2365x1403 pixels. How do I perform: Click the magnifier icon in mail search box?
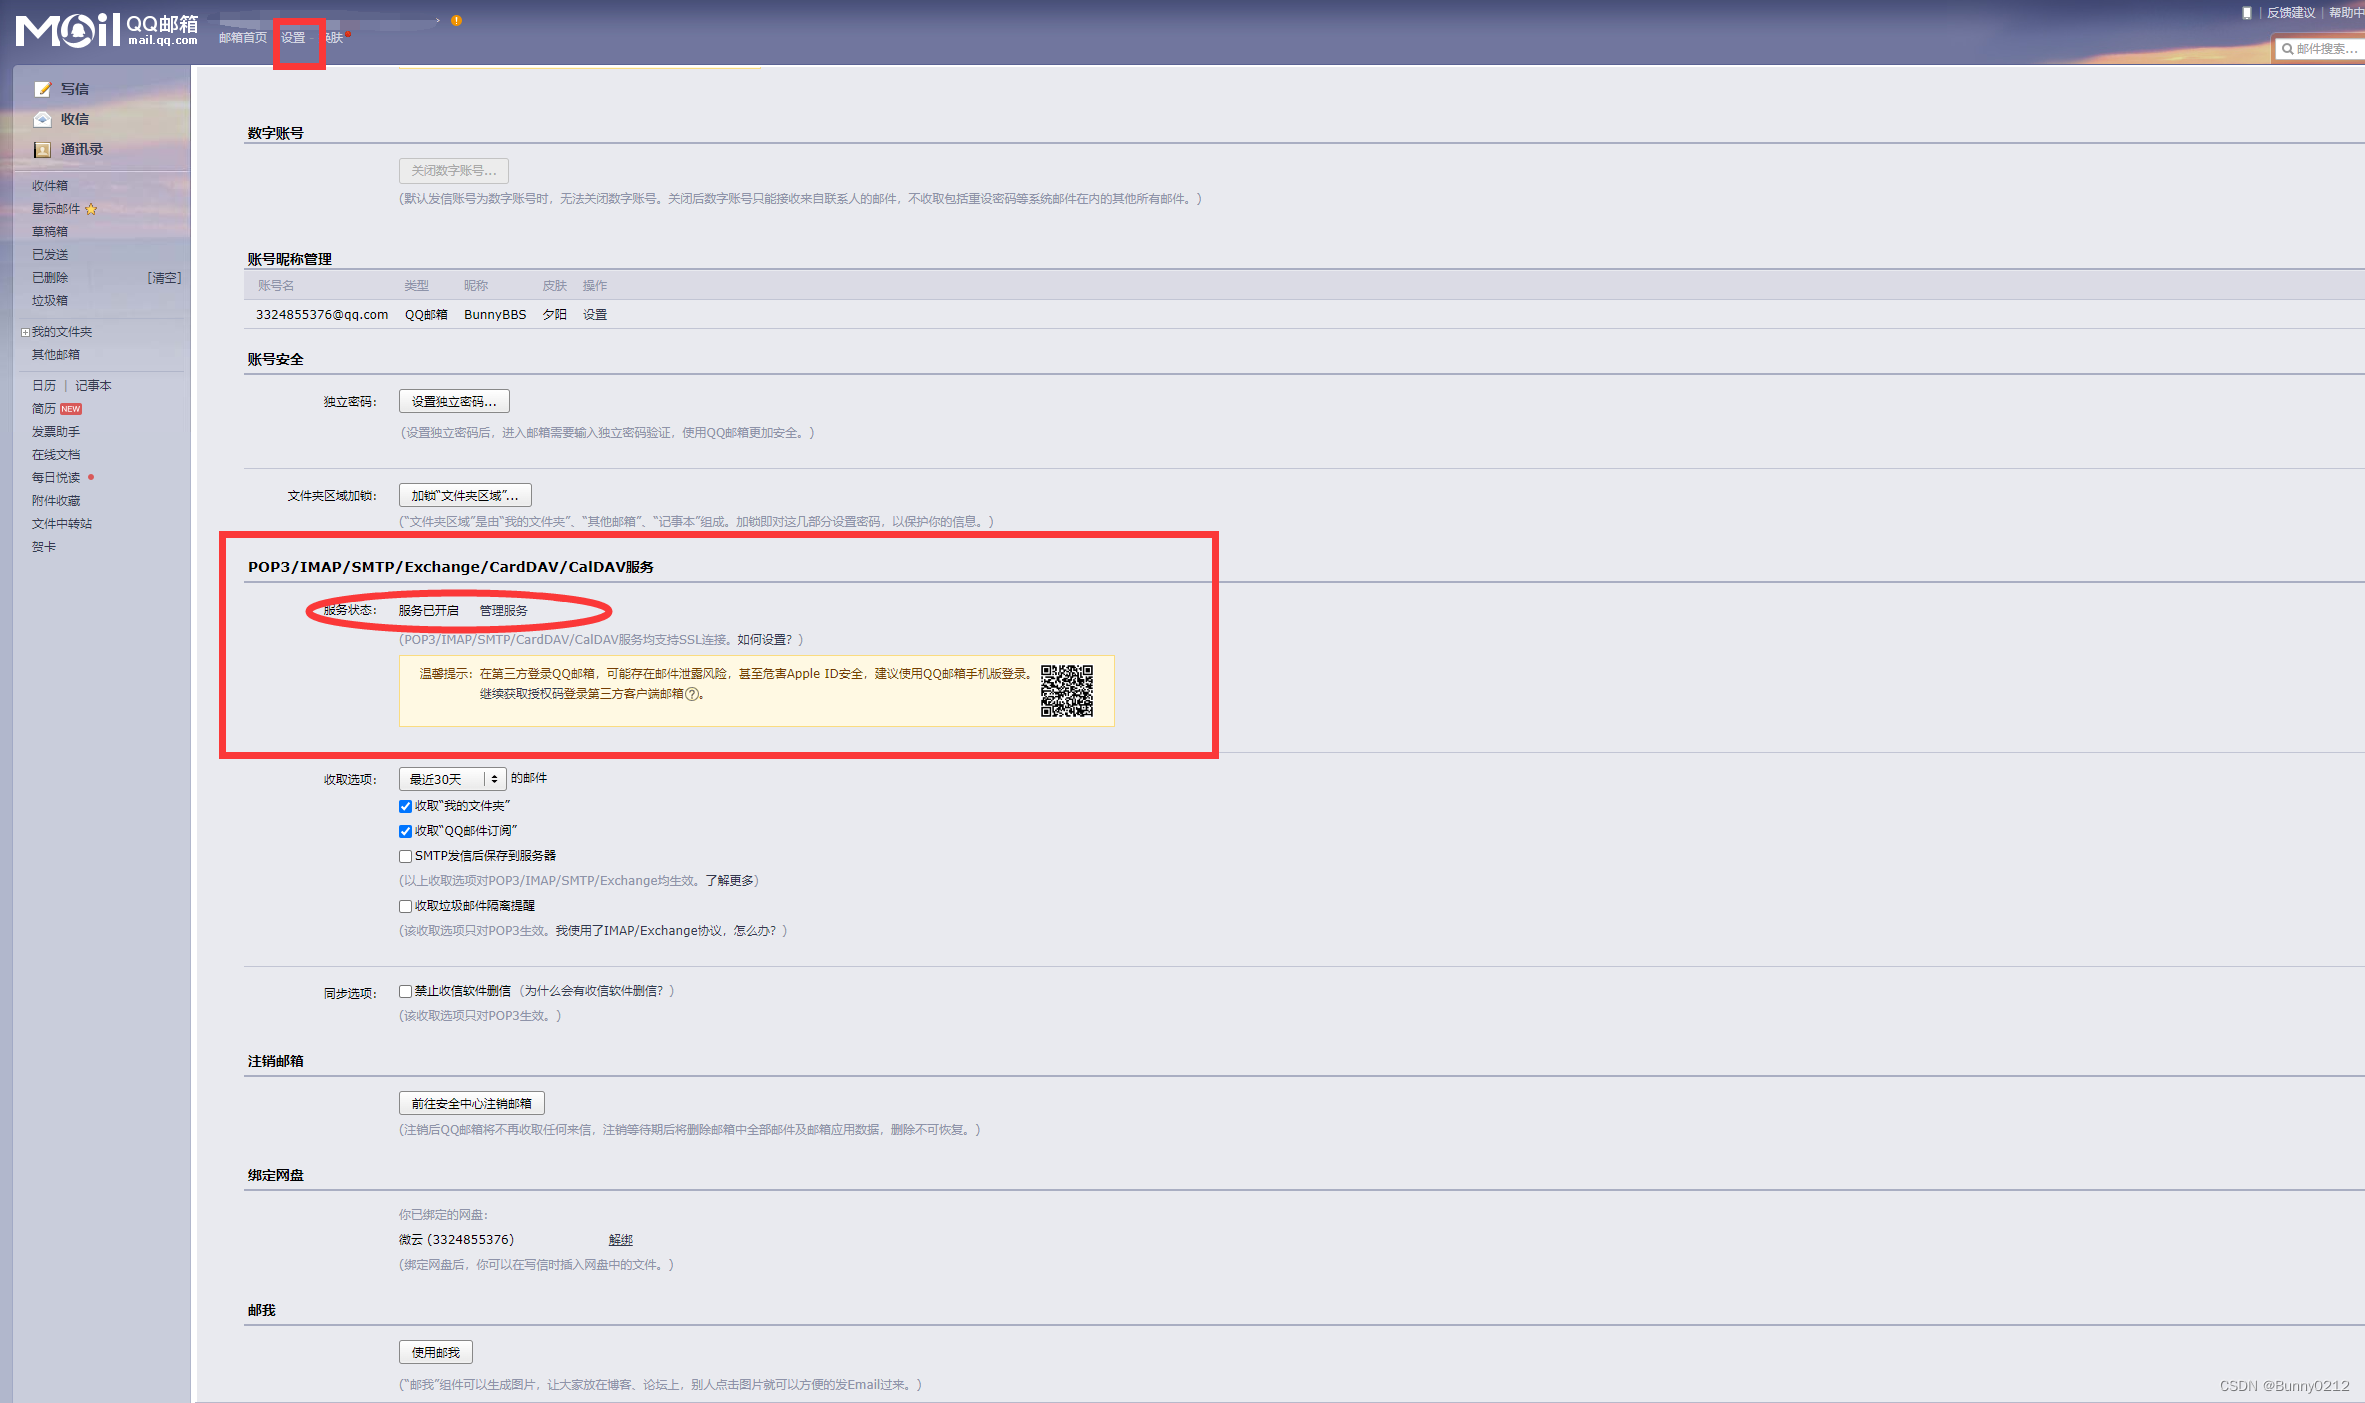coord(2288,48)
